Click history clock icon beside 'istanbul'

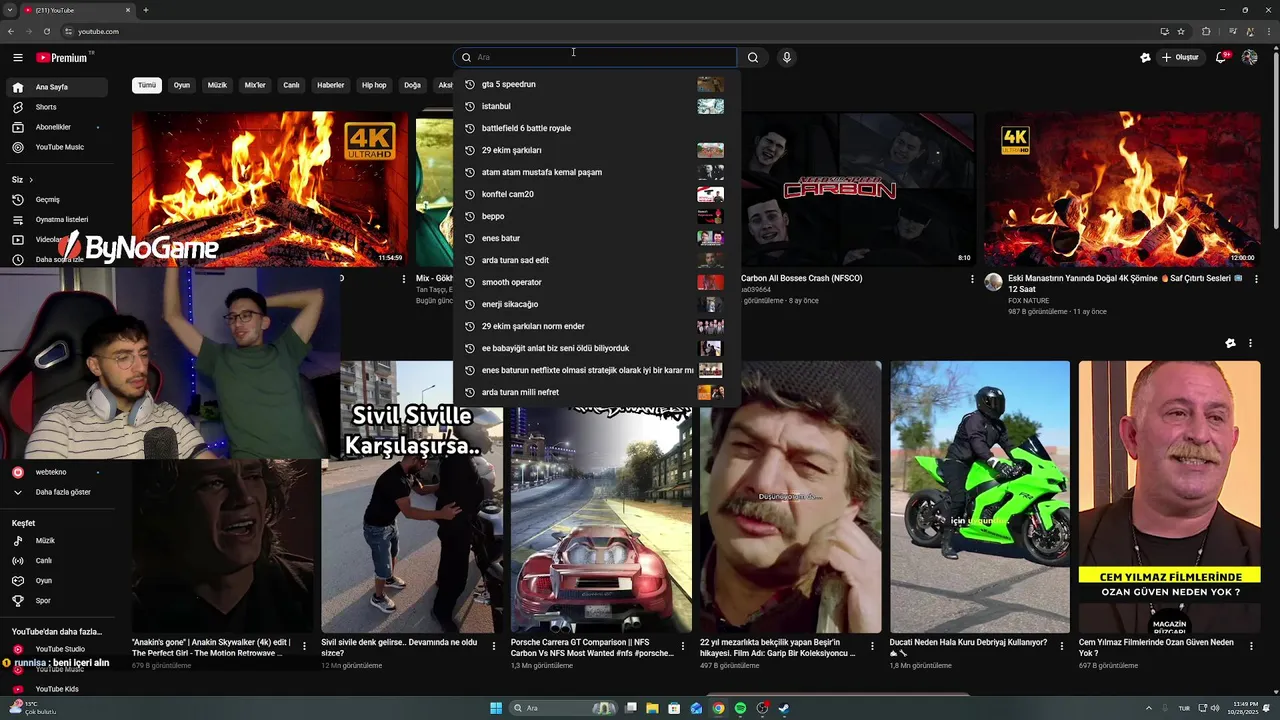469,106
